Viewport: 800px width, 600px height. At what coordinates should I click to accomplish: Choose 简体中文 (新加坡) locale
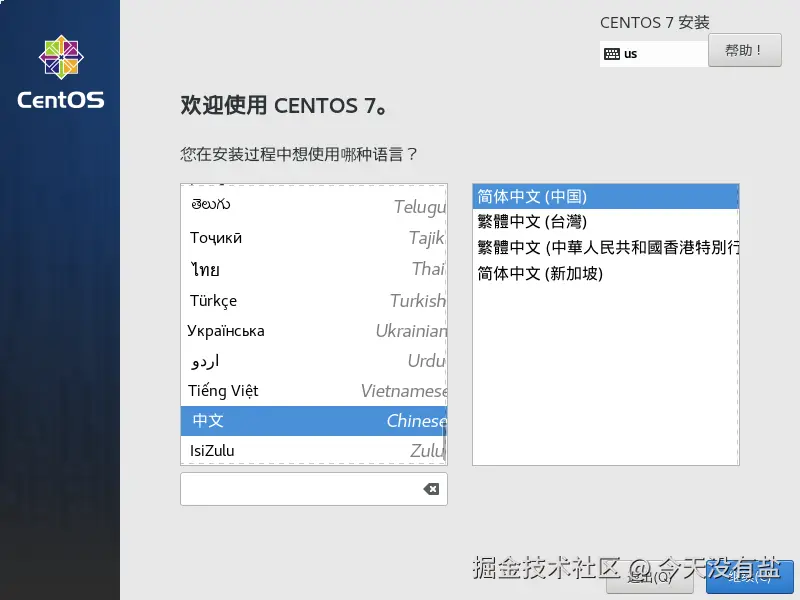tap(606, 273)
